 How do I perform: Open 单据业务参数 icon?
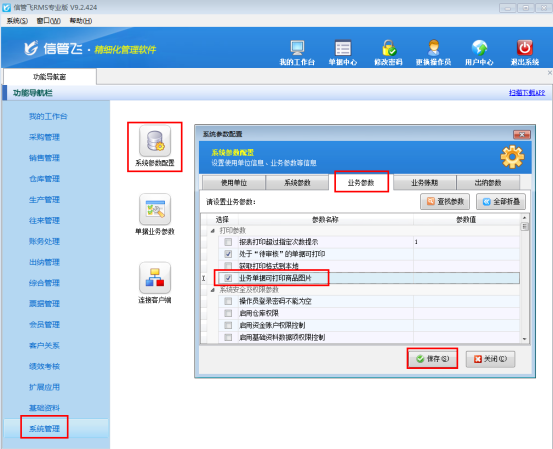tap(155, 209)
